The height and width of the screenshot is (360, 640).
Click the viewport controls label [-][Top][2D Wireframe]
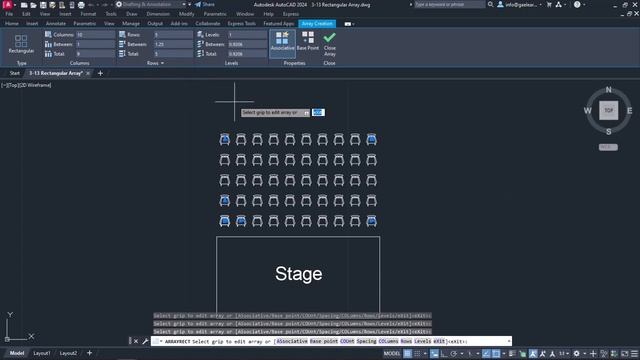[26, 85]
